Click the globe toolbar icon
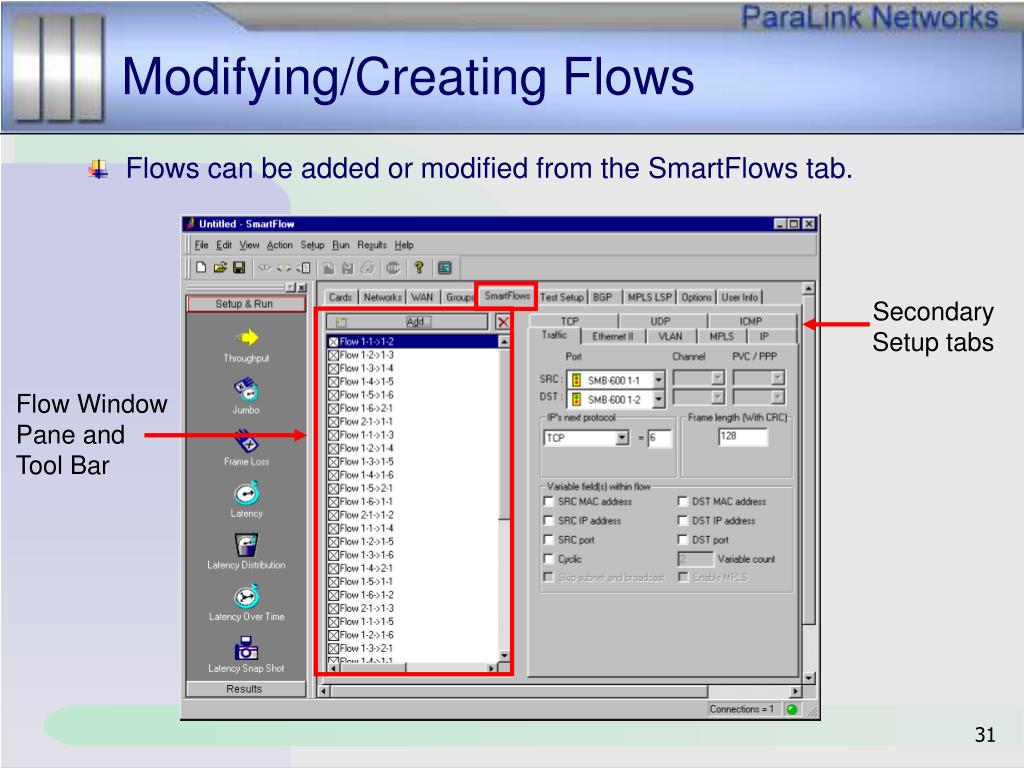Viewport: 1024px width, 768px height. click(392, 267)
